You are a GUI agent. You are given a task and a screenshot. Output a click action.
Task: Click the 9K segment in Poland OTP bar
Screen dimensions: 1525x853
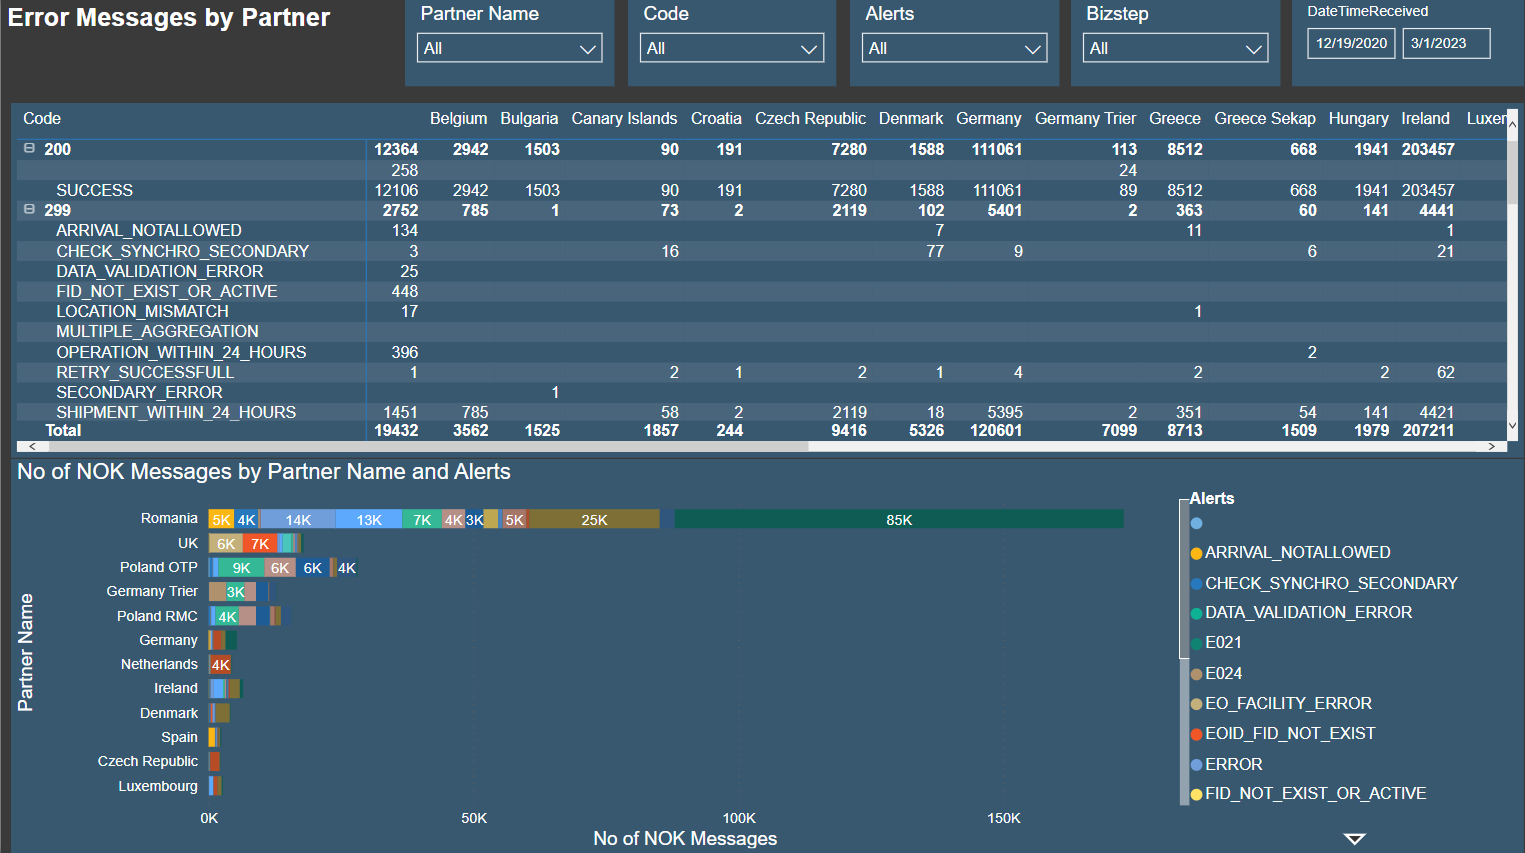241,567
